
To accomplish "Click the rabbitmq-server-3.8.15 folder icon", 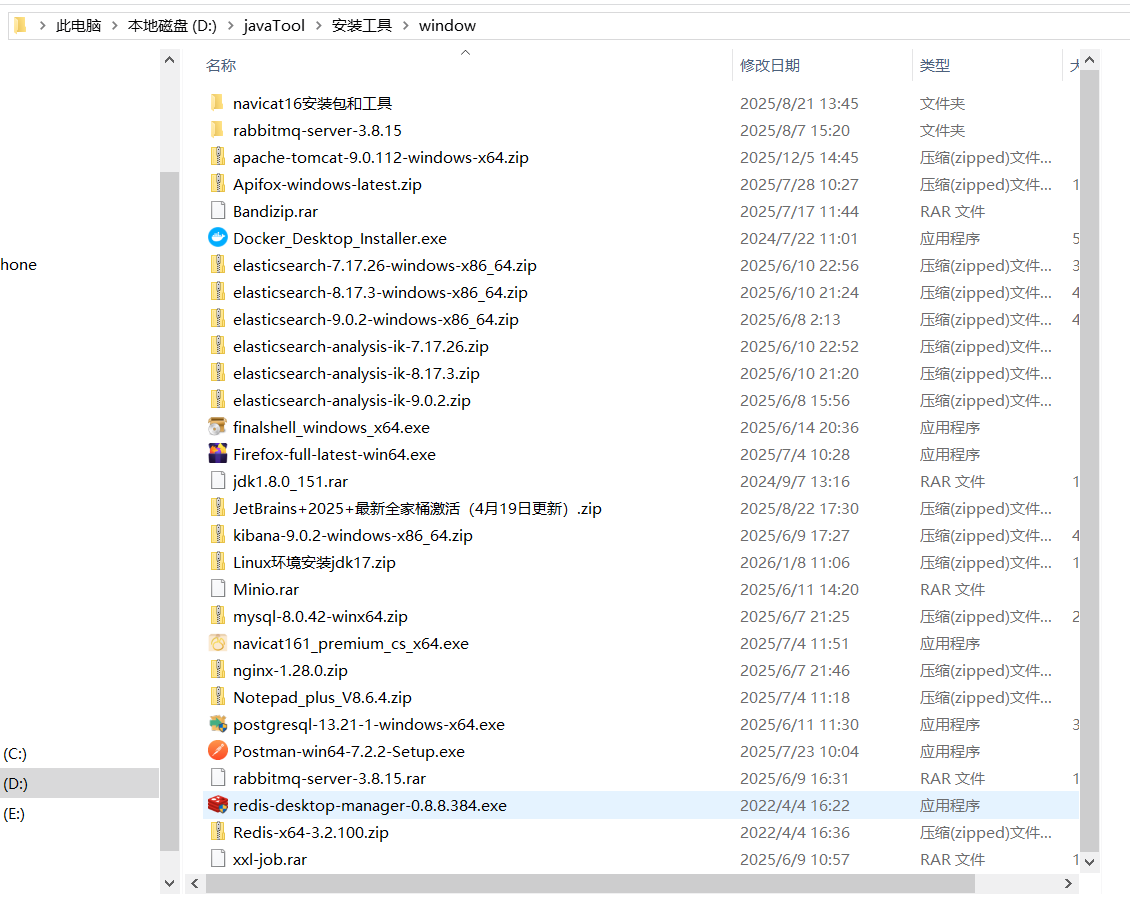I will [218, 130].
